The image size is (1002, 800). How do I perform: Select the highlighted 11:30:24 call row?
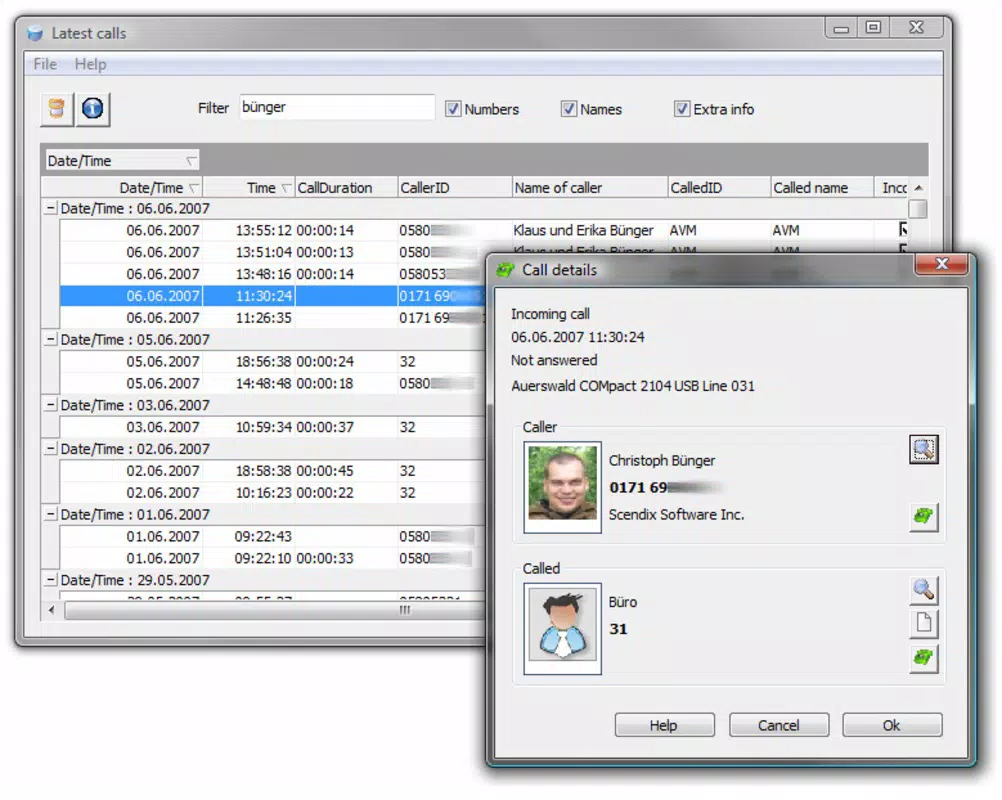[272, 296]
